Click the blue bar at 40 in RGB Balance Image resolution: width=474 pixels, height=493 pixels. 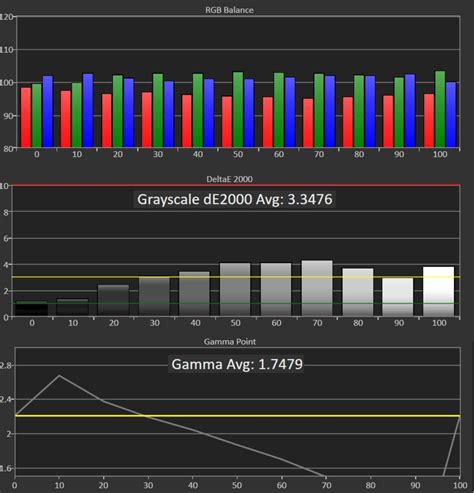point(209,113)
